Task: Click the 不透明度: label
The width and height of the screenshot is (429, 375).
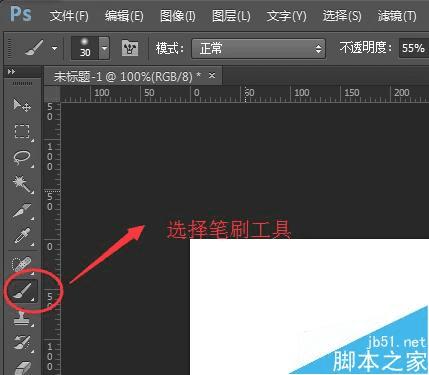Action: pyautogui.click(x=366, y=48)
